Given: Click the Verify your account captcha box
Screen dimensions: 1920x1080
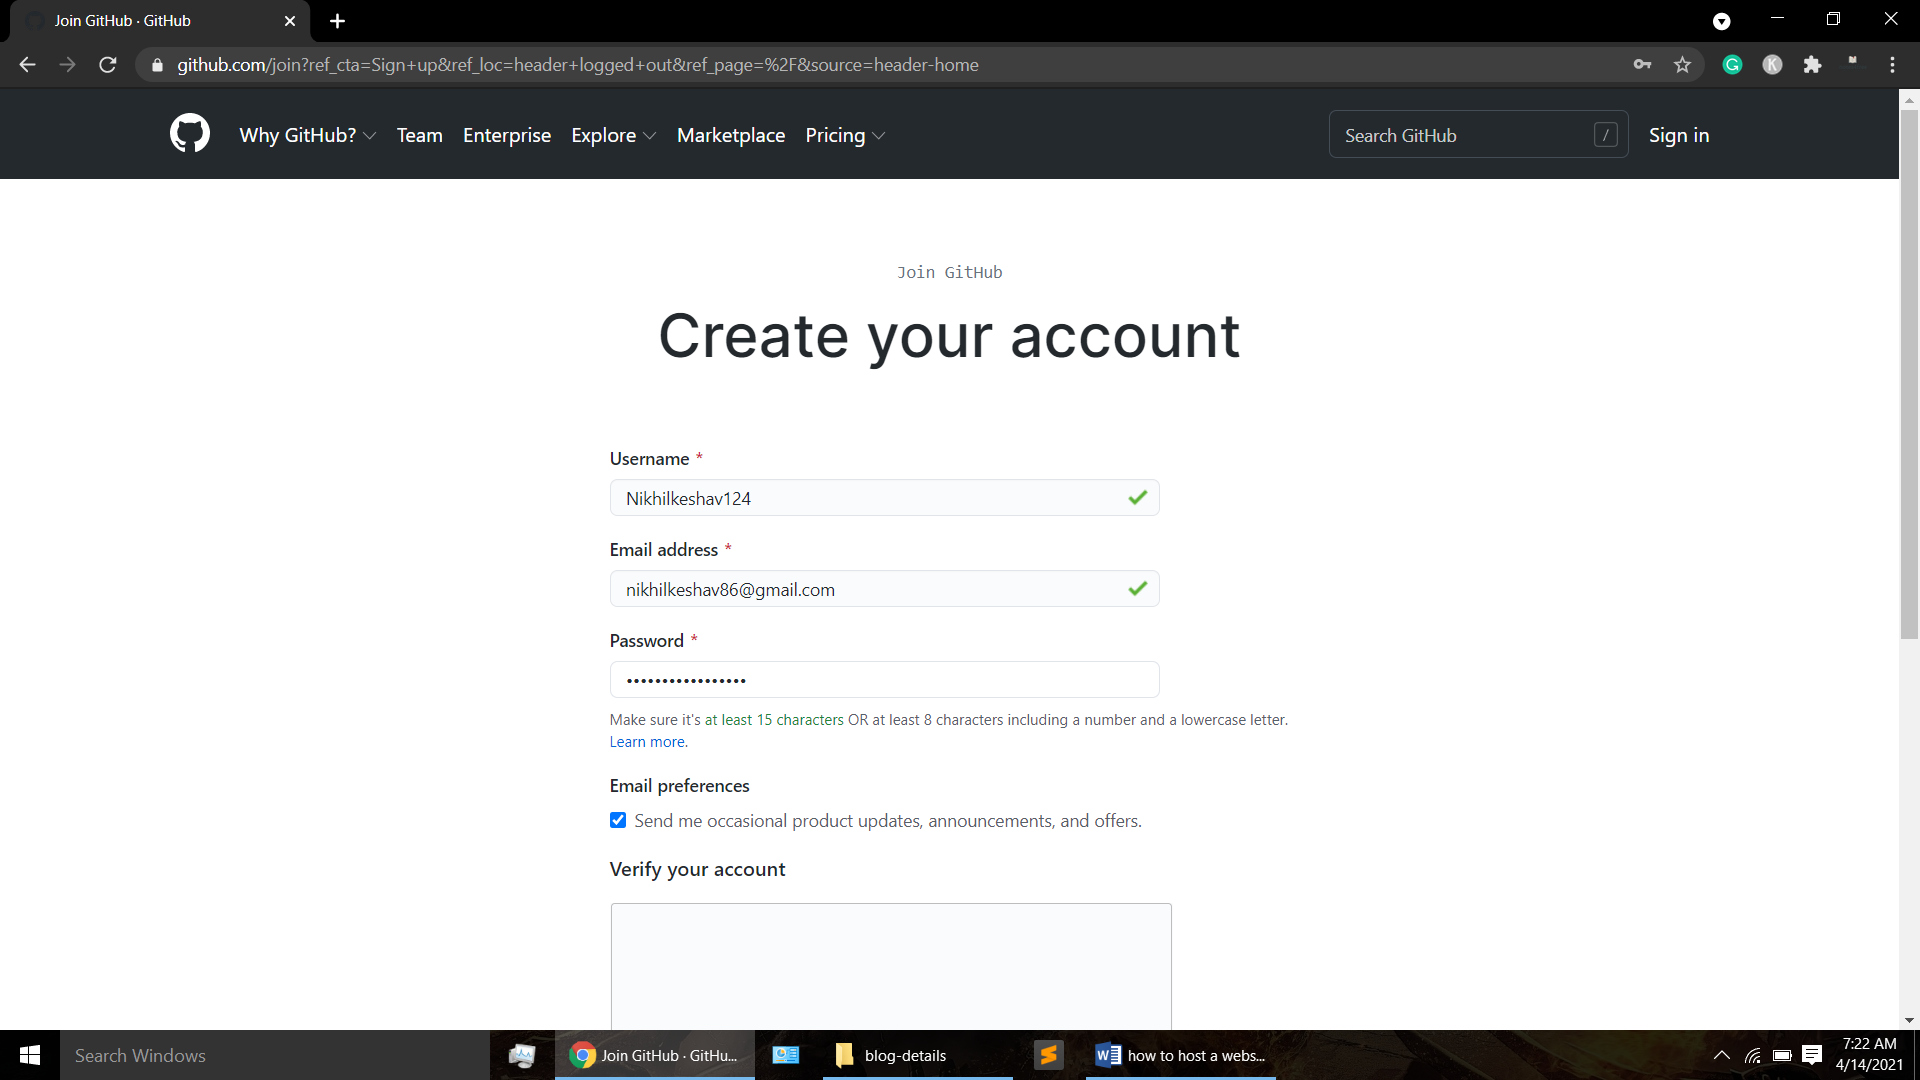Looking at the screenshot, I should click(891, 966).
